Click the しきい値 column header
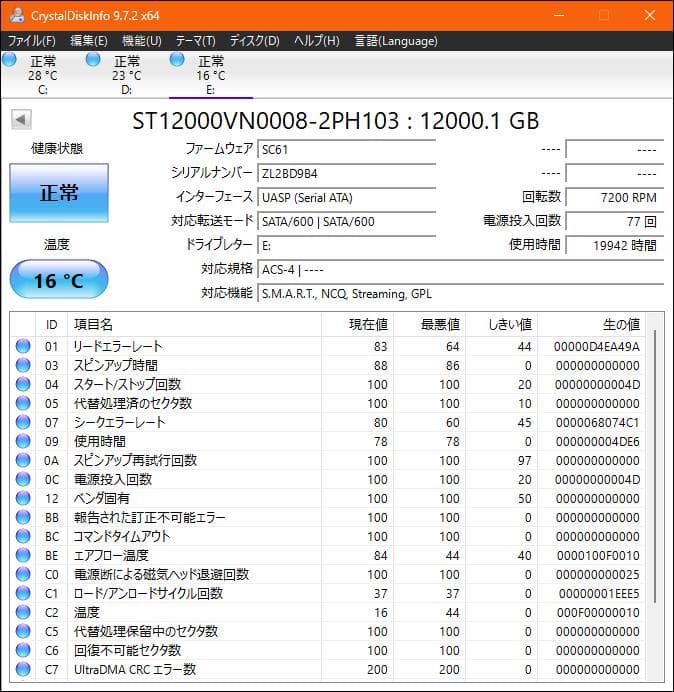The width and height of the screenshot is (674, 692). [501, 324]
